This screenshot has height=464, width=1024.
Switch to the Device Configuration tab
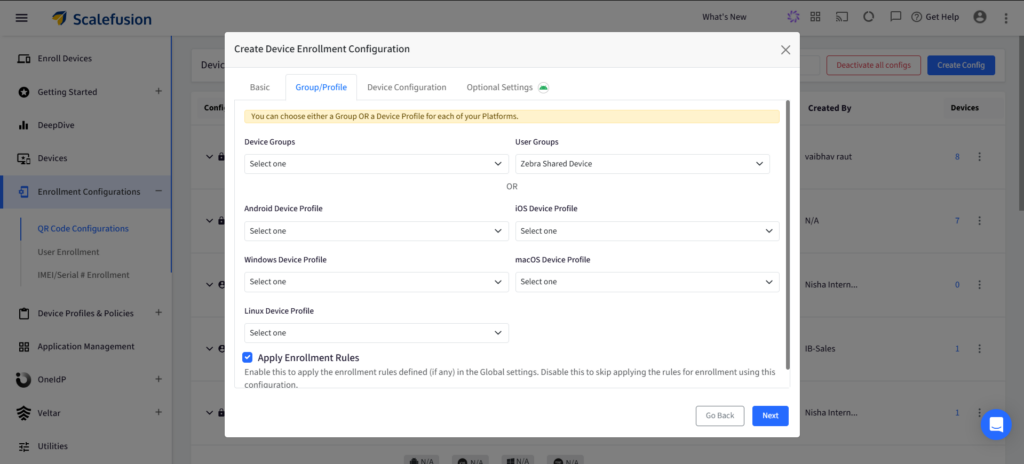tap(406, 87)
